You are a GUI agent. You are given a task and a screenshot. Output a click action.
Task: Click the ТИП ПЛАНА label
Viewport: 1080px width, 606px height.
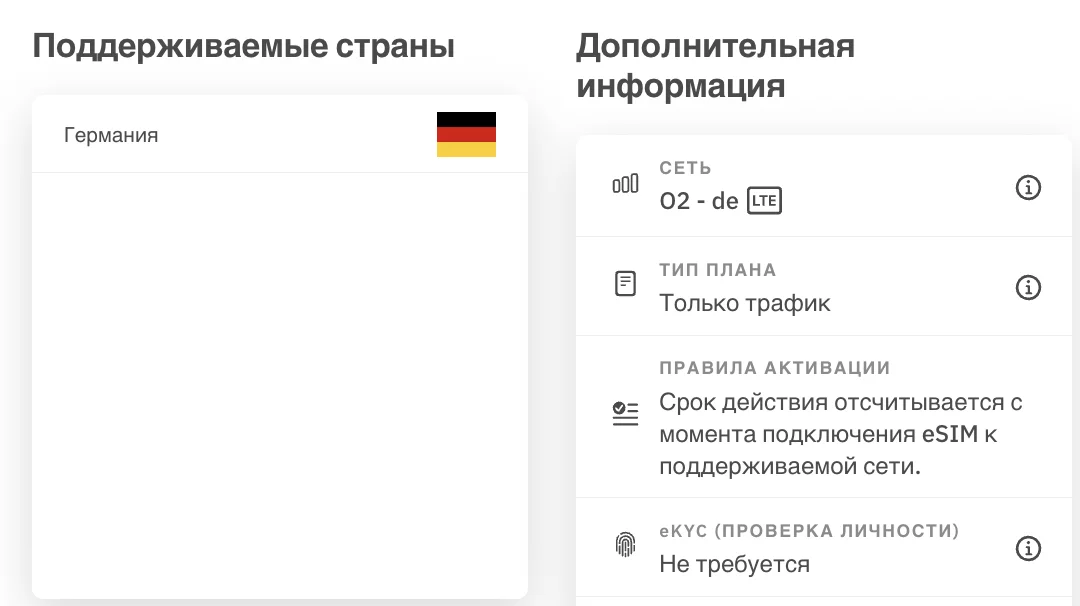point(718,270)
